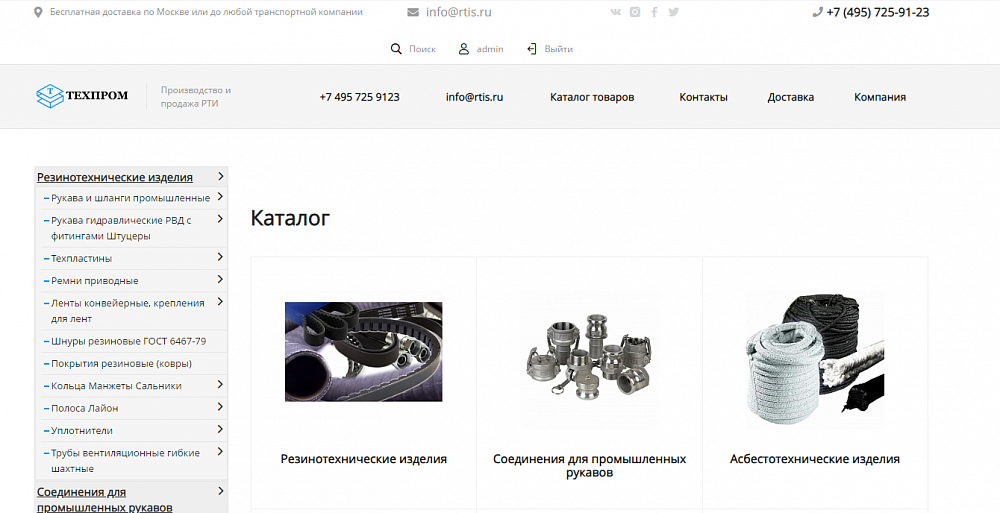The width and height of the screenshot is (1000, 513).
Task: Open the Facebook icon
Action: (x=654, y=11)
